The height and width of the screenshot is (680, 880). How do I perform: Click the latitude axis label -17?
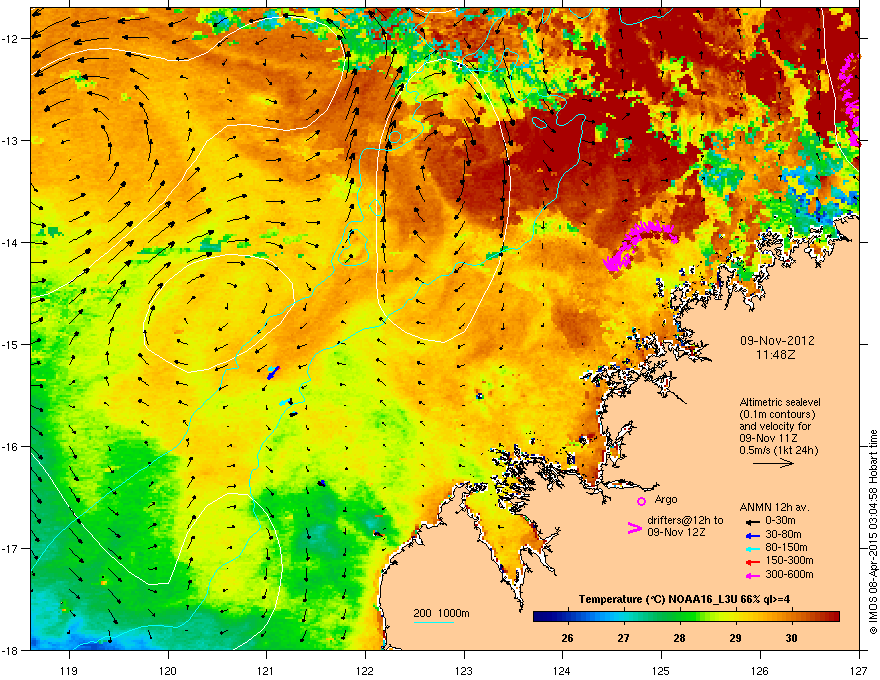11,548
